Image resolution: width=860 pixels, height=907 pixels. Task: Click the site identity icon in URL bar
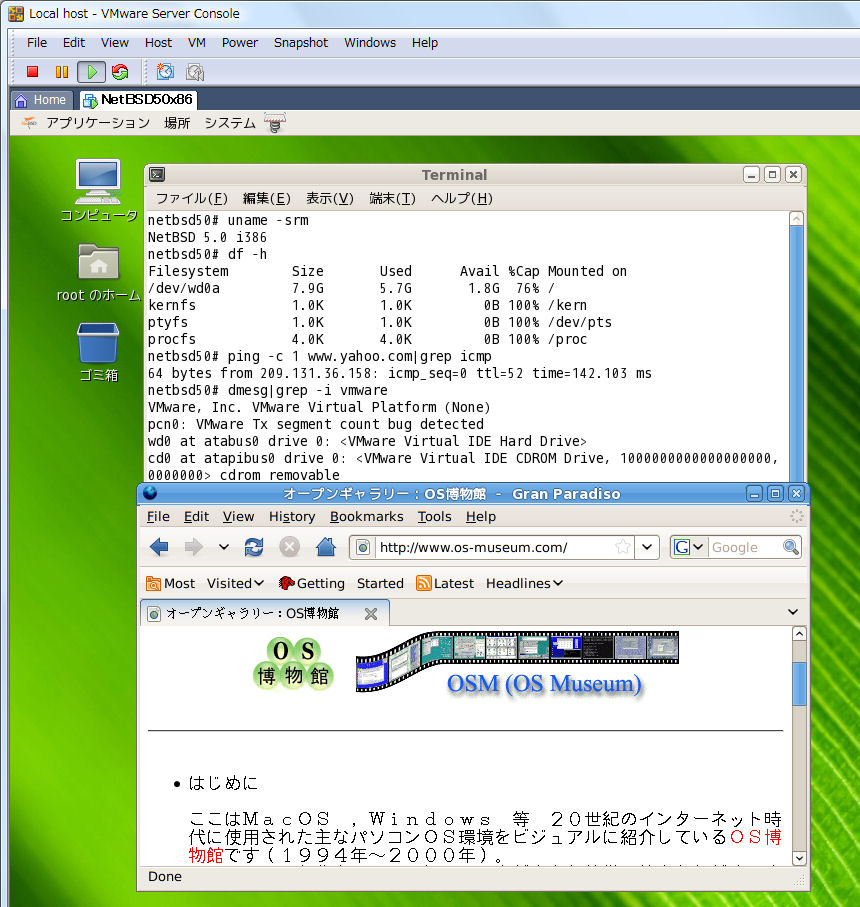[x=363, y=547]
